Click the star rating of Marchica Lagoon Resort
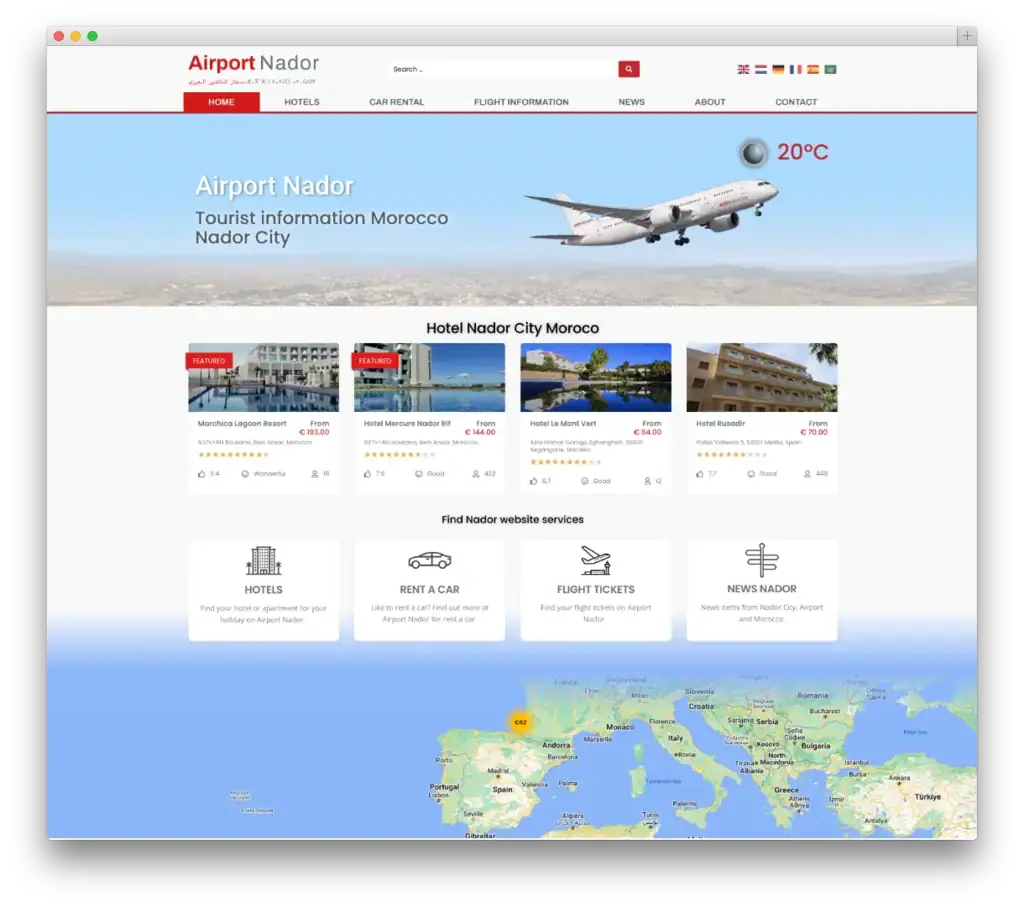1024x907 pixels. pyautogui.click(x=233, y=454)
